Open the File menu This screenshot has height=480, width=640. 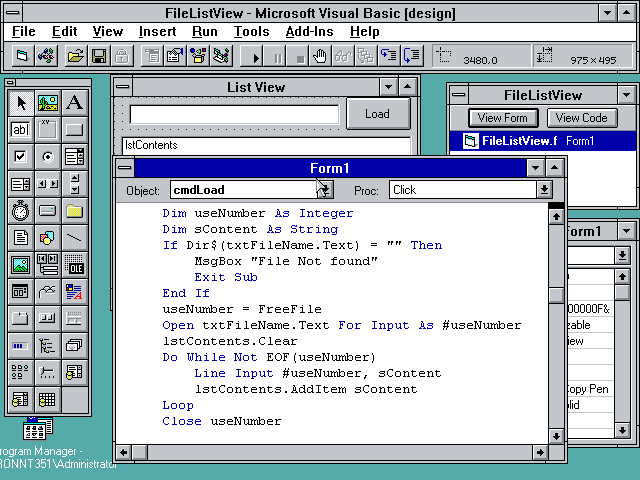tap(24, 31)
